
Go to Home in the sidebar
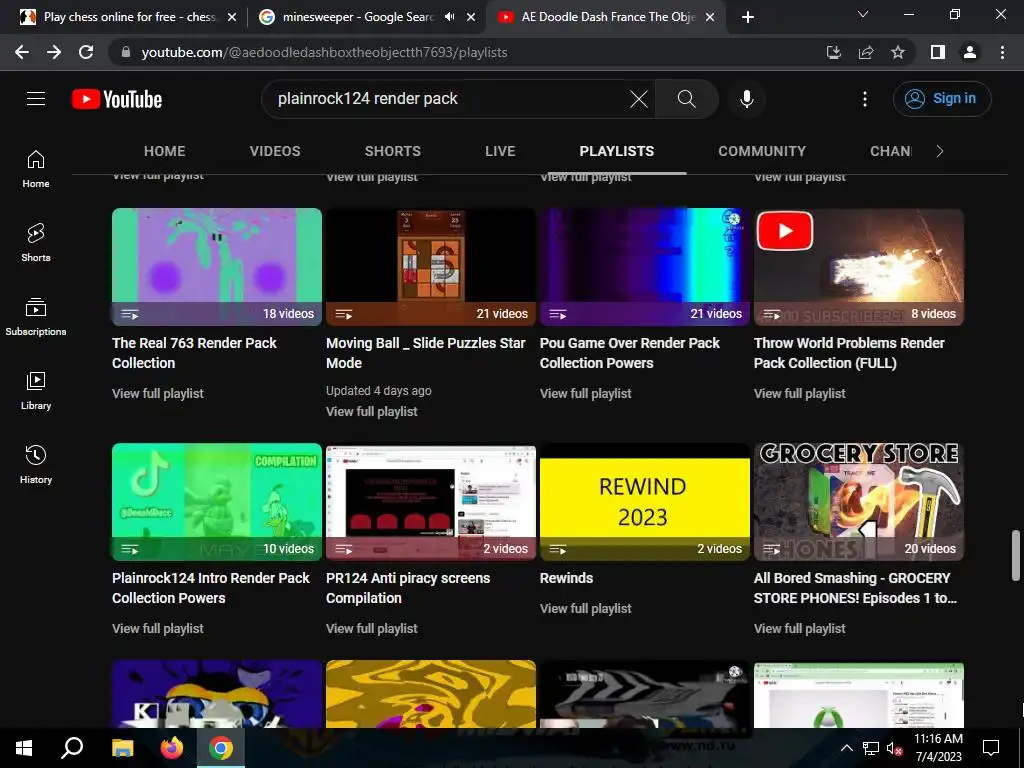(36, 169)
